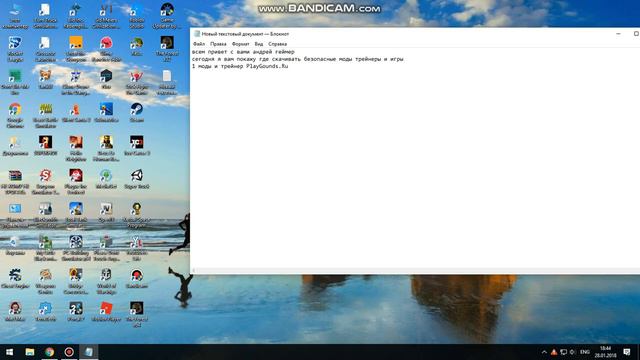Viewport: 640px width, 360px height.
Task: Select the Unity-logo desktop shortcut
Action: [136, 179]
